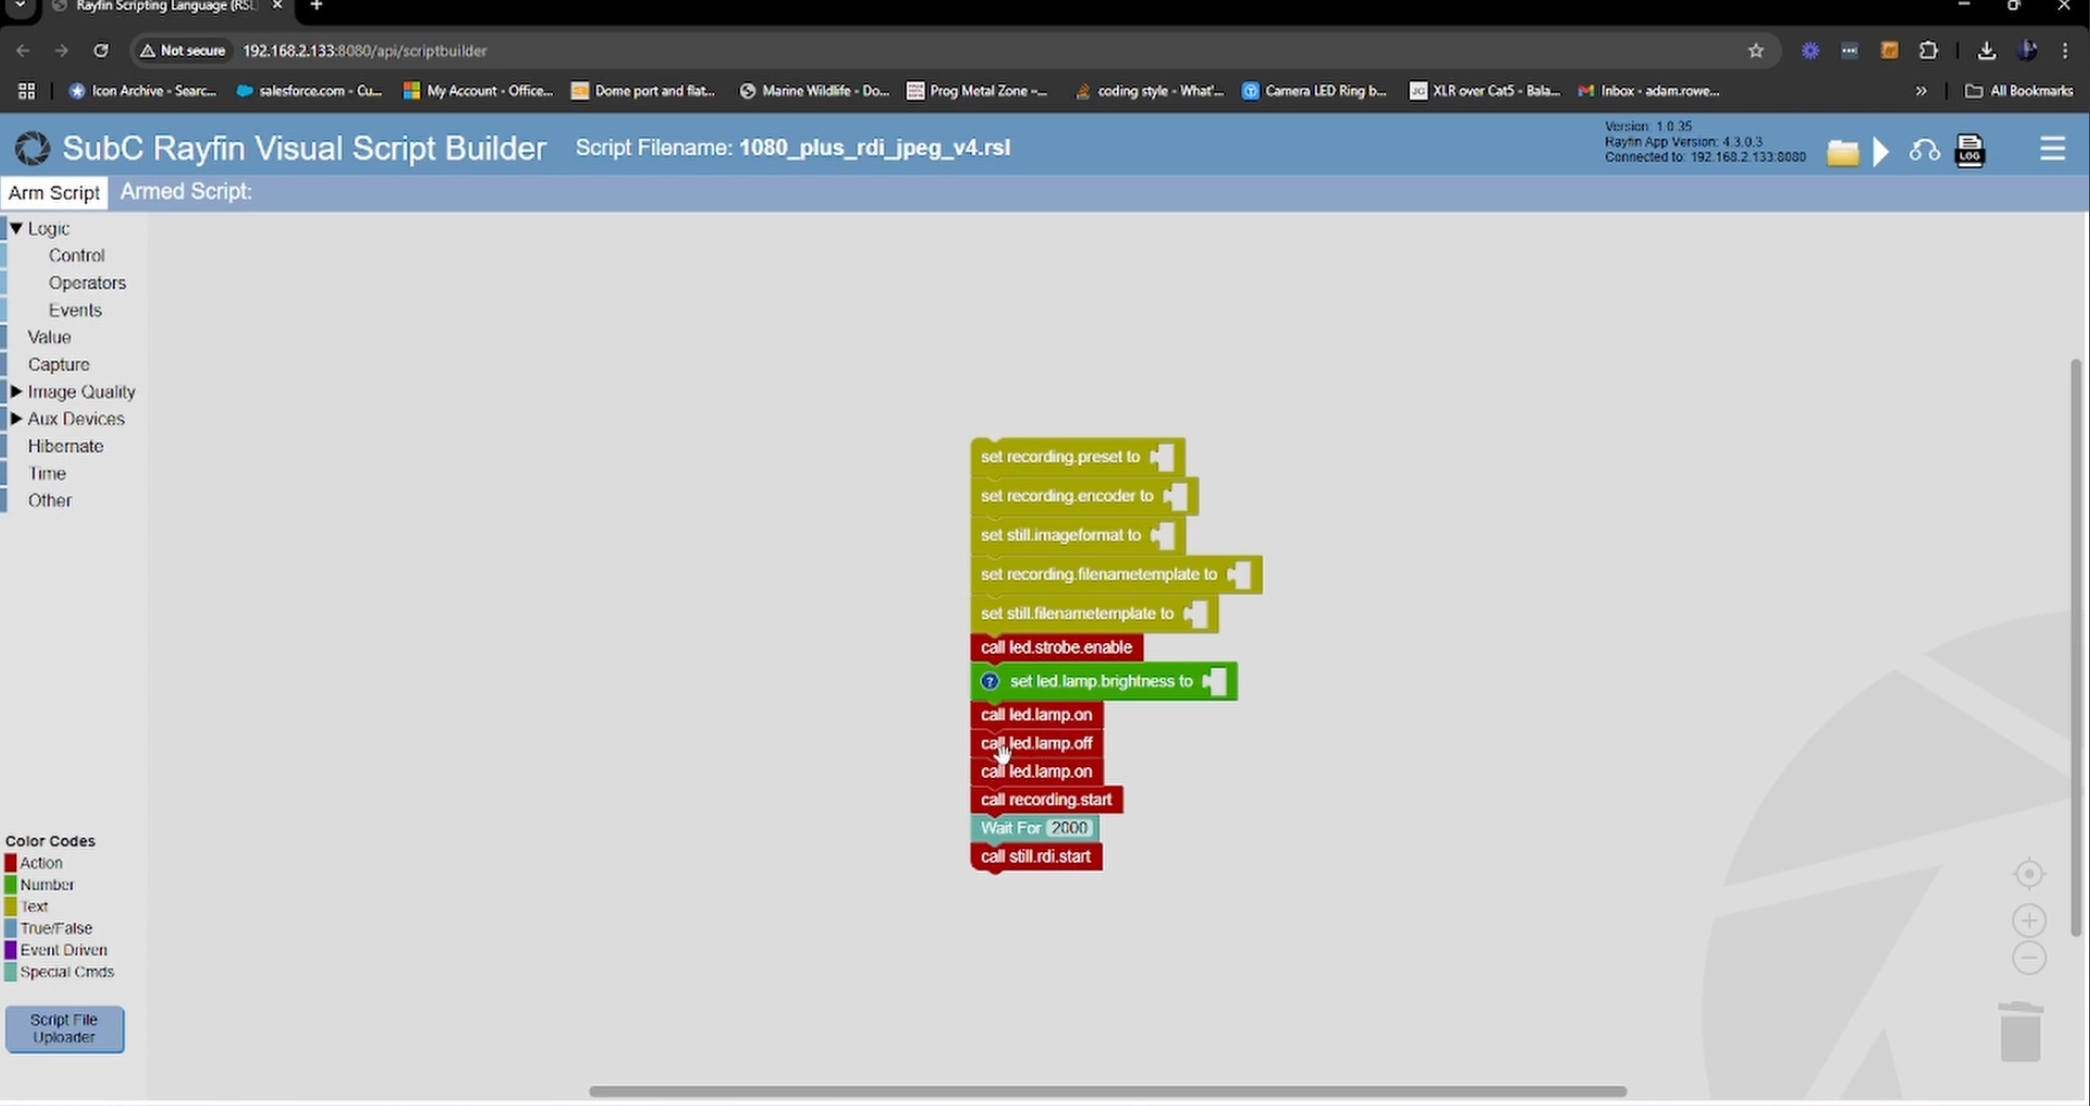This screenshot has height=1106, width=2090.
Task: Zoom out the workspace with minus icon
Action: (2028, 958)
